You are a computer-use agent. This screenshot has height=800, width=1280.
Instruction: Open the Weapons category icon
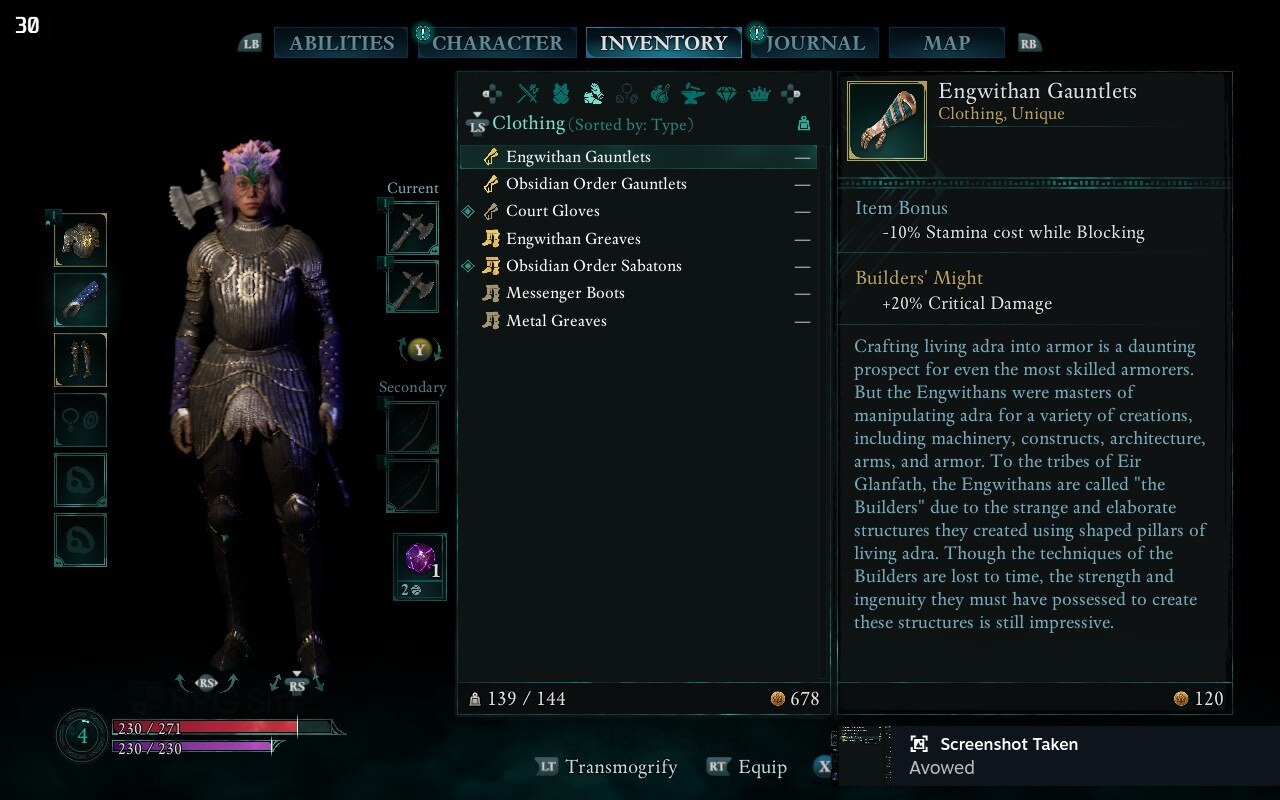tap(527, 94)
